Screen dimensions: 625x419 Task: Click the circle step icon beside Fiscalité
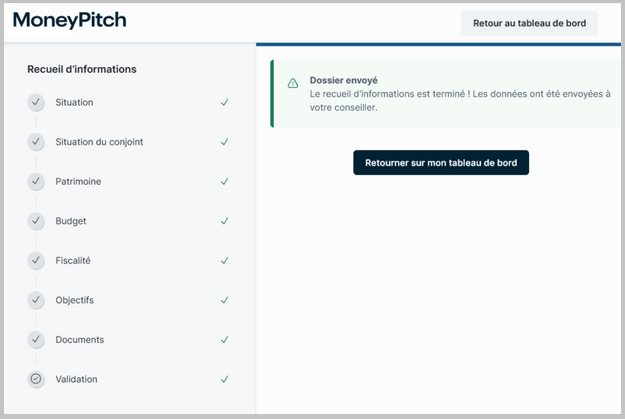(x=36, y=260)
